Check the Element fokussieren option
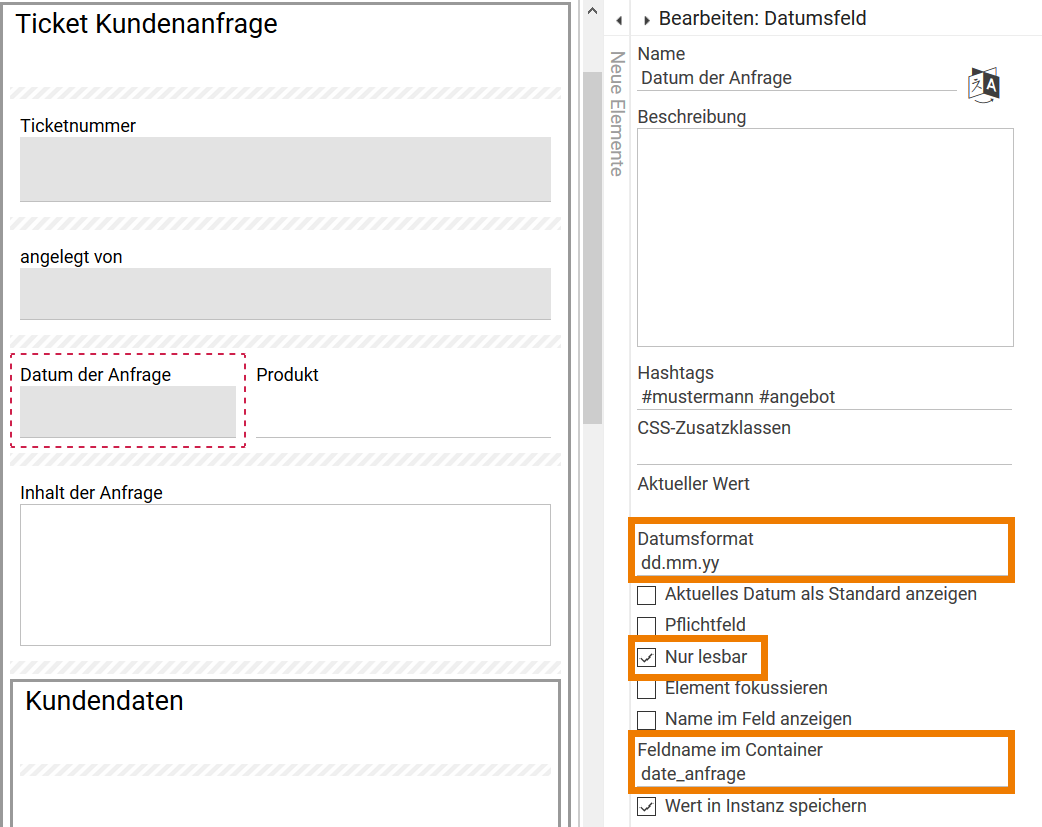This screenshot has height=827, width=1042. click(645, 688)
